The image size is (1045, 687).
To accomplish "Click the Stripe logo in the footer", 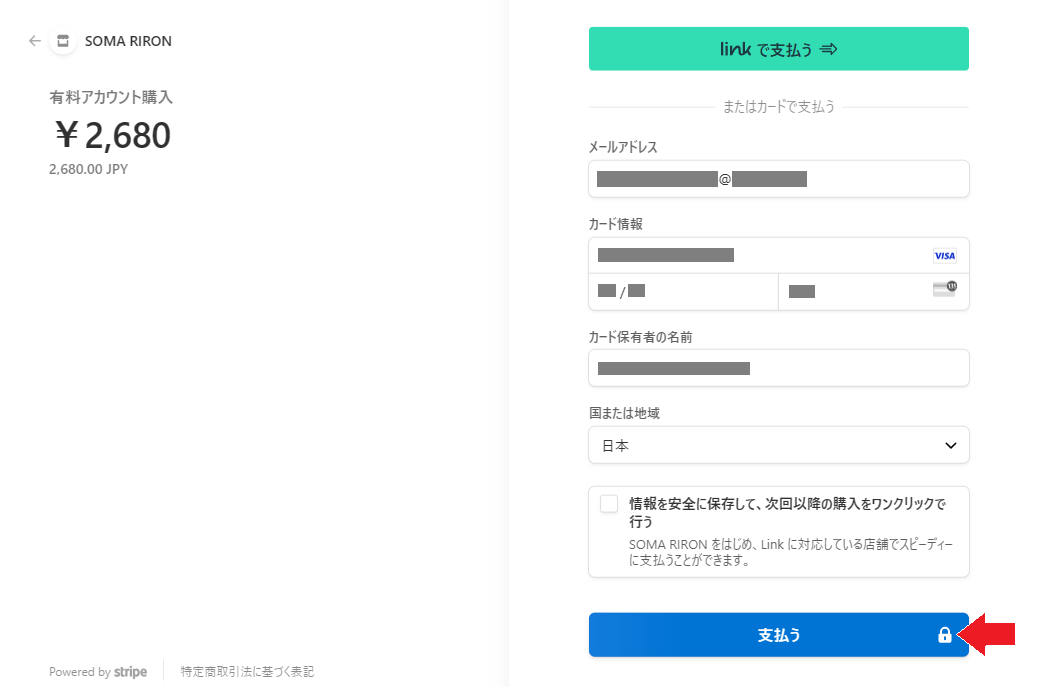I will (x=130, y=672).
